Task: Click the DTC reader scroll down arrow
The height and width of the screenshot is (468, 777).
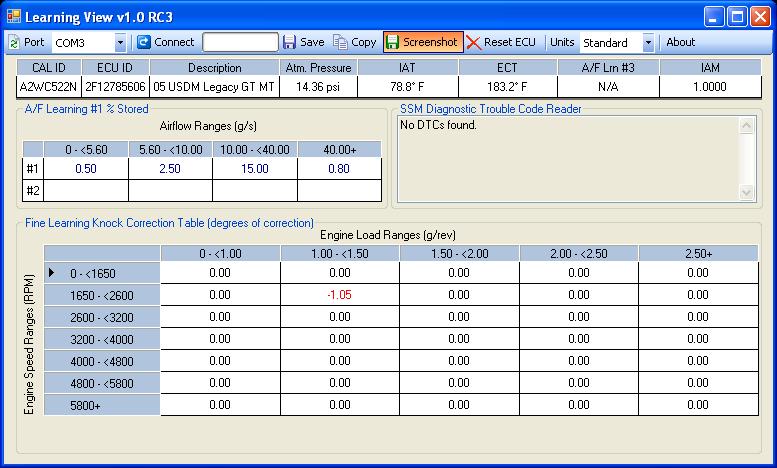Action: (746, 192)
